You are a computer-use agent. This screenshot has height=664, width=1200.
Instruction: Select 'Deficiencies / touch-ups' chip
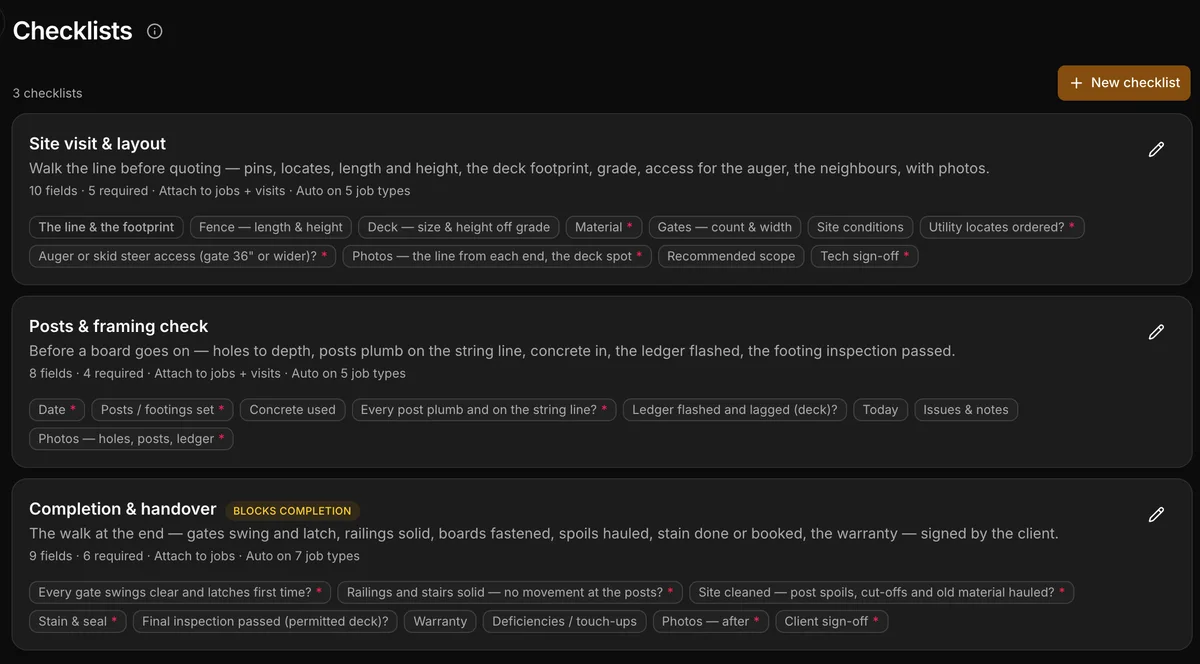pyautogui.click(x=565, y=621)
